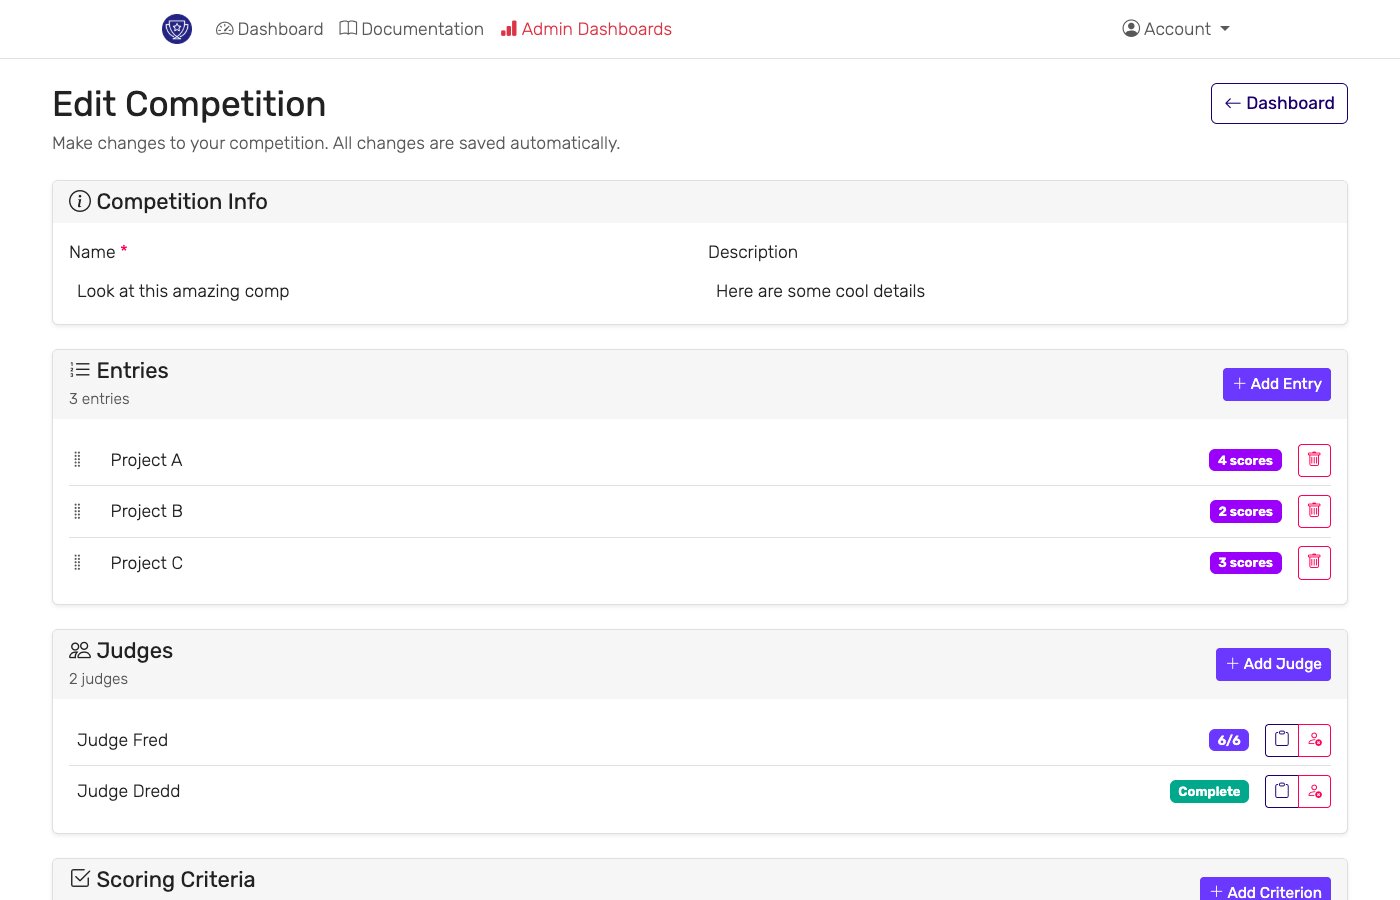Delete Project B using the trash icon
Viewport: 1400px width, 900px height.
coord(1314,511)
